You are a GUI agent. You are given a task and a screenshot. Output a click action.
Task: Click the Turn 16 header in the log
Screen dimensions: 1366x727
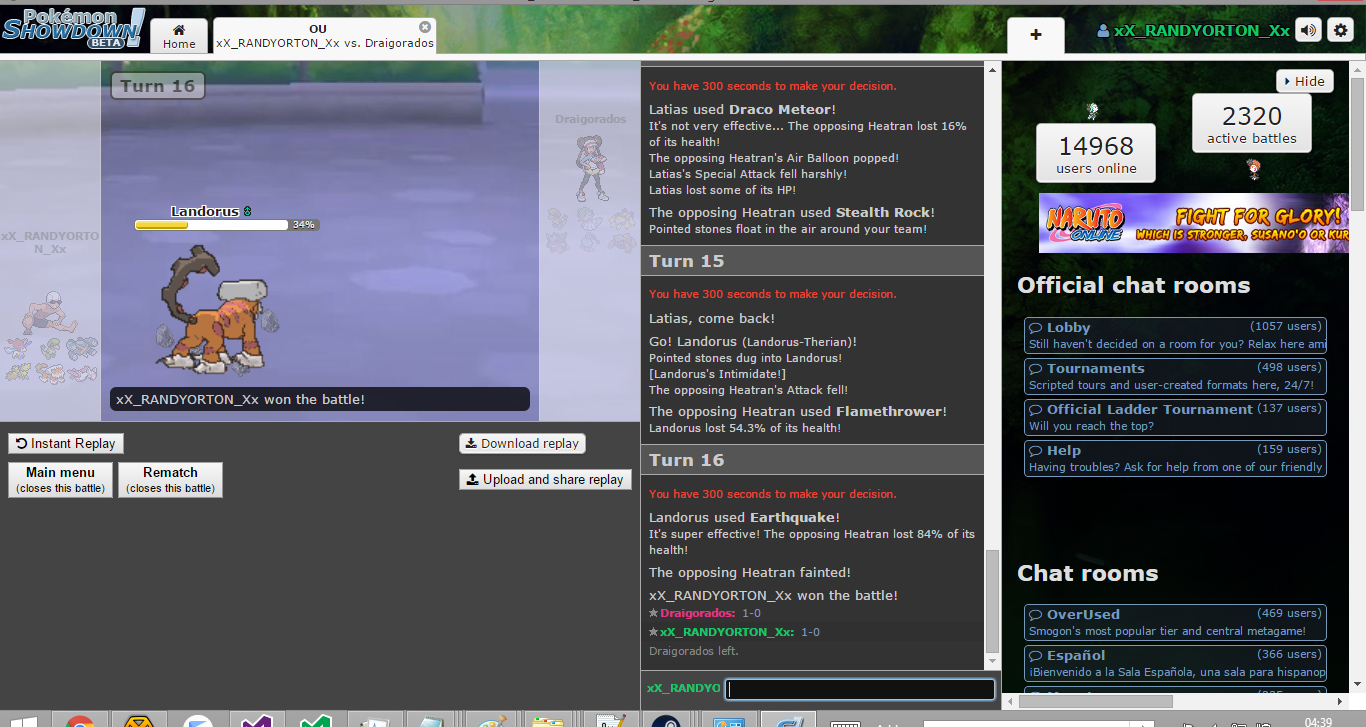[812, 460]
